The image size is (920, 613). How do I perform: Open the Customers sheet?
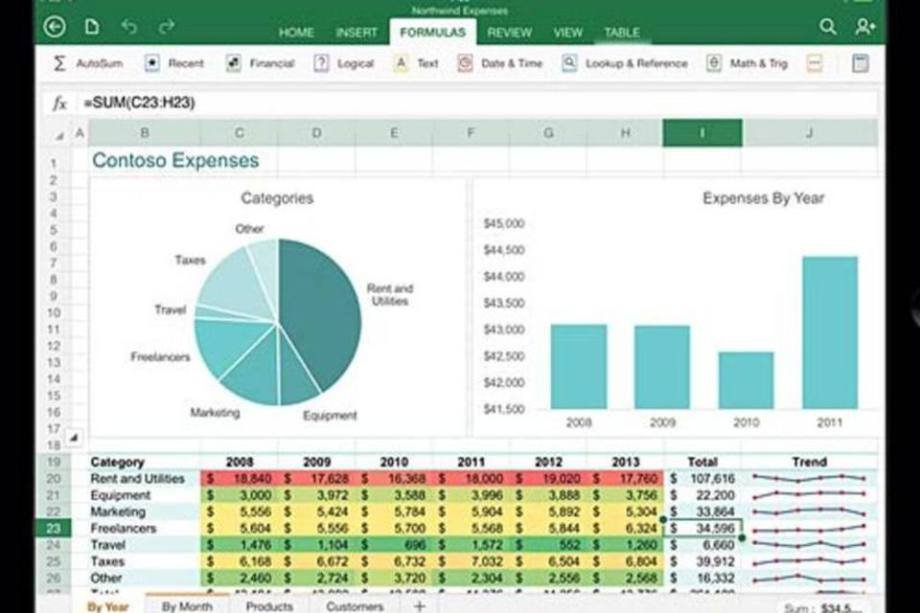354,605
